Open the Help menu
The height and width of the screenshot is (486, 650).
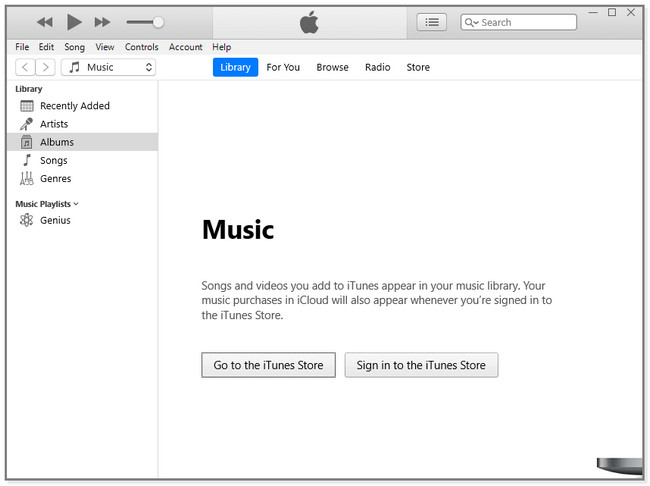[x=222, y=47]
